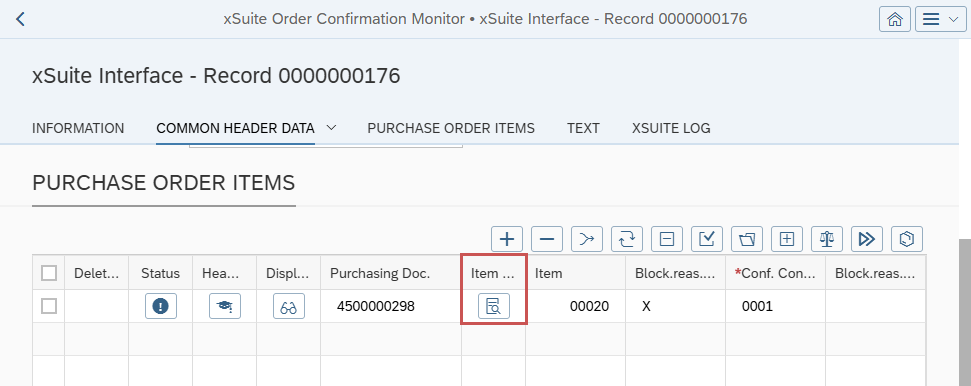This screenshot has height=386, width=971.
Task: Click the checkmark box toolbar icon
Action: 707,239
